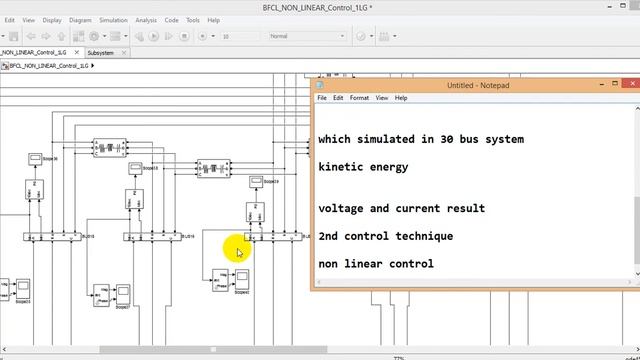
Task: Open the Notepad View menu
Action: click(x=382, y=98)
